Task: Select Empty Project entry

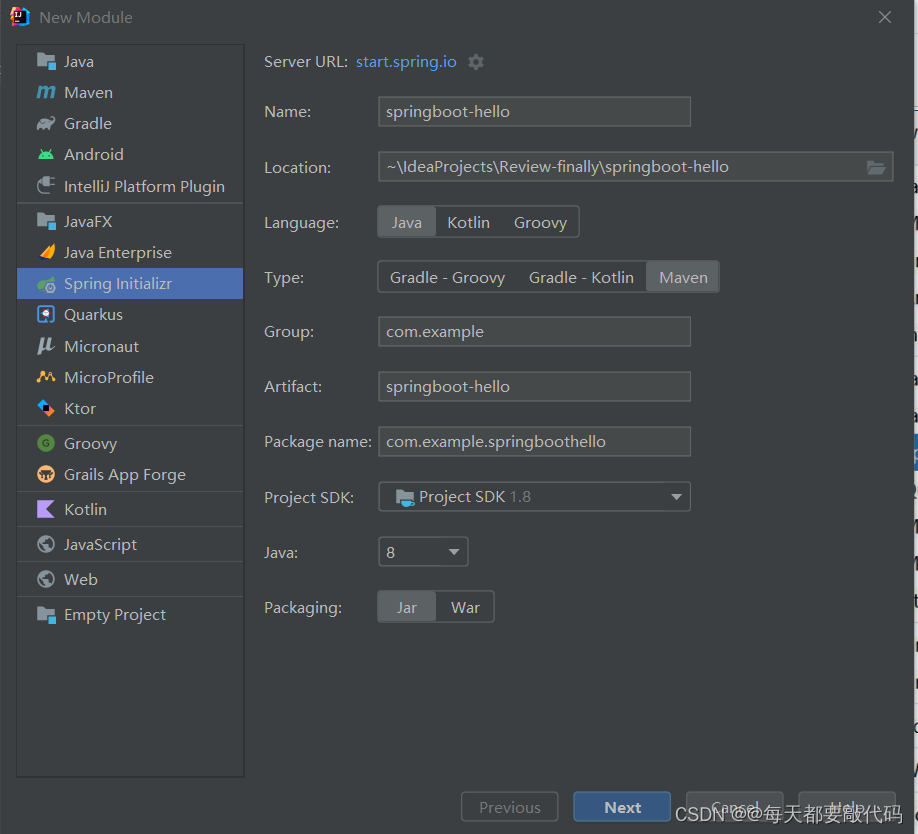Action: point(130,615)
